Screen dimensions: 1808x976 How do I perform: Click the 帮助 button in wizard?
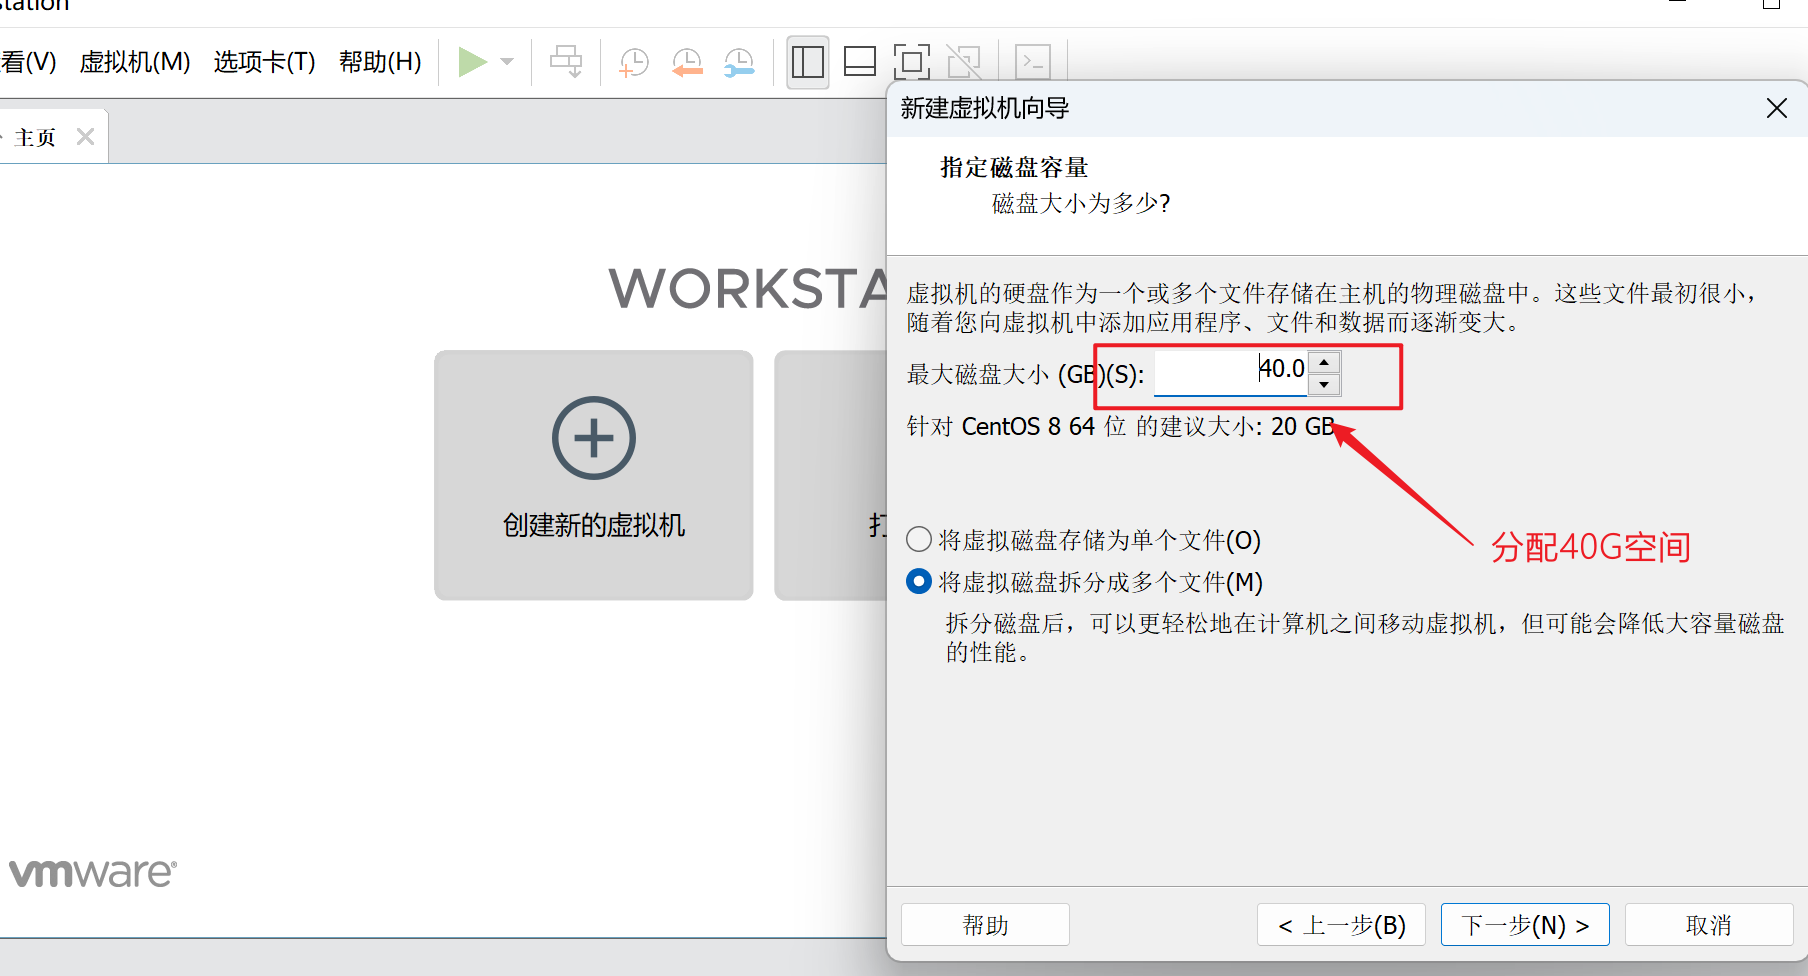pyautogui.click(x=985, y=925)
